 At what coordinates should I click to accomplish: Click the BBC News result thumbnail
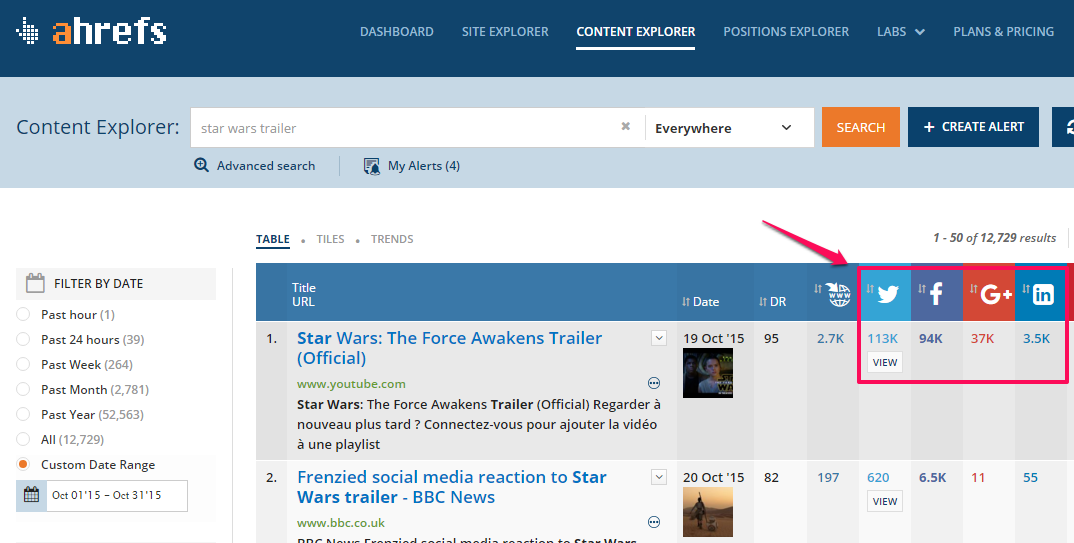click(708, 512)
